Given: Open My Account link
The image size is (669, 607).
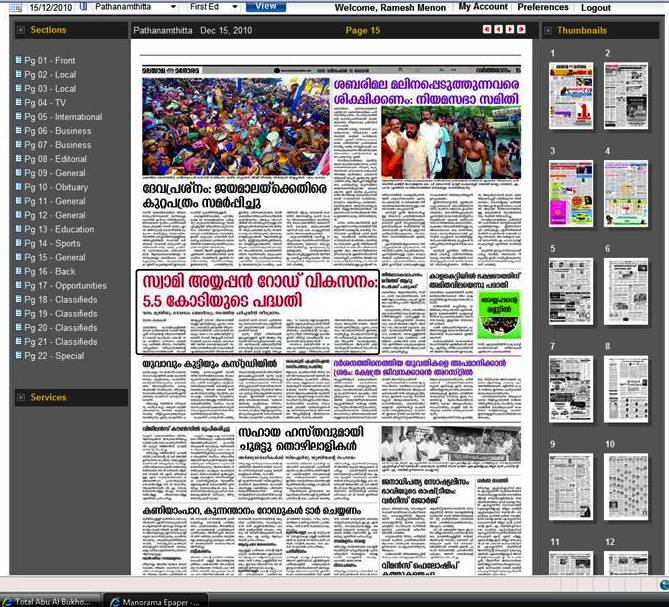Looking at the screenshot, I should (483, 7).
